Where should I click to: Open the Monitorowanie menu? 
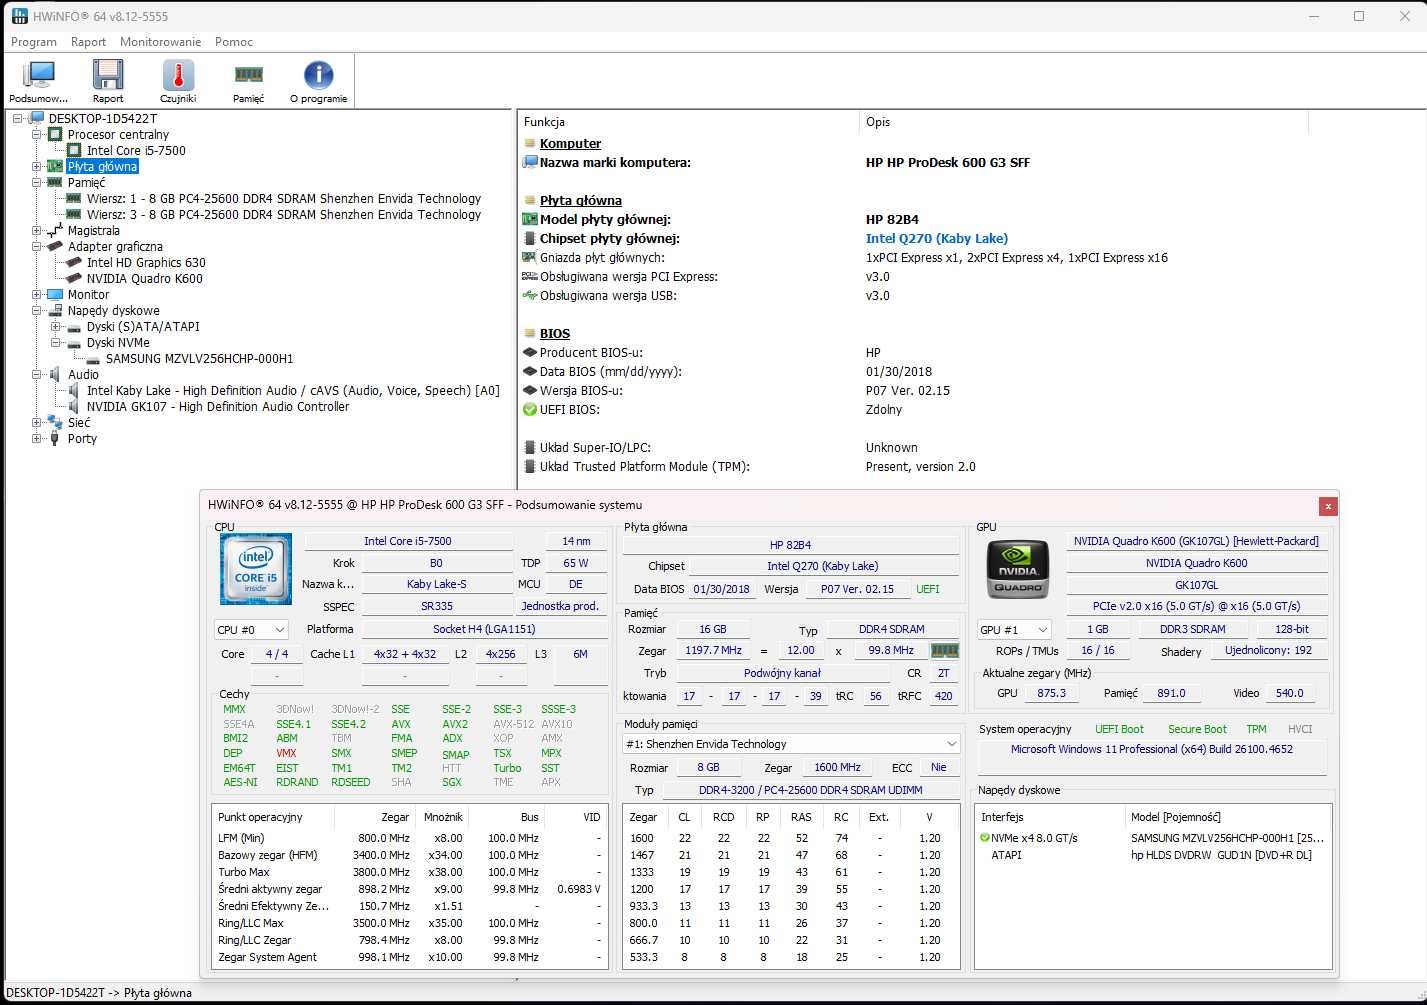160,42
